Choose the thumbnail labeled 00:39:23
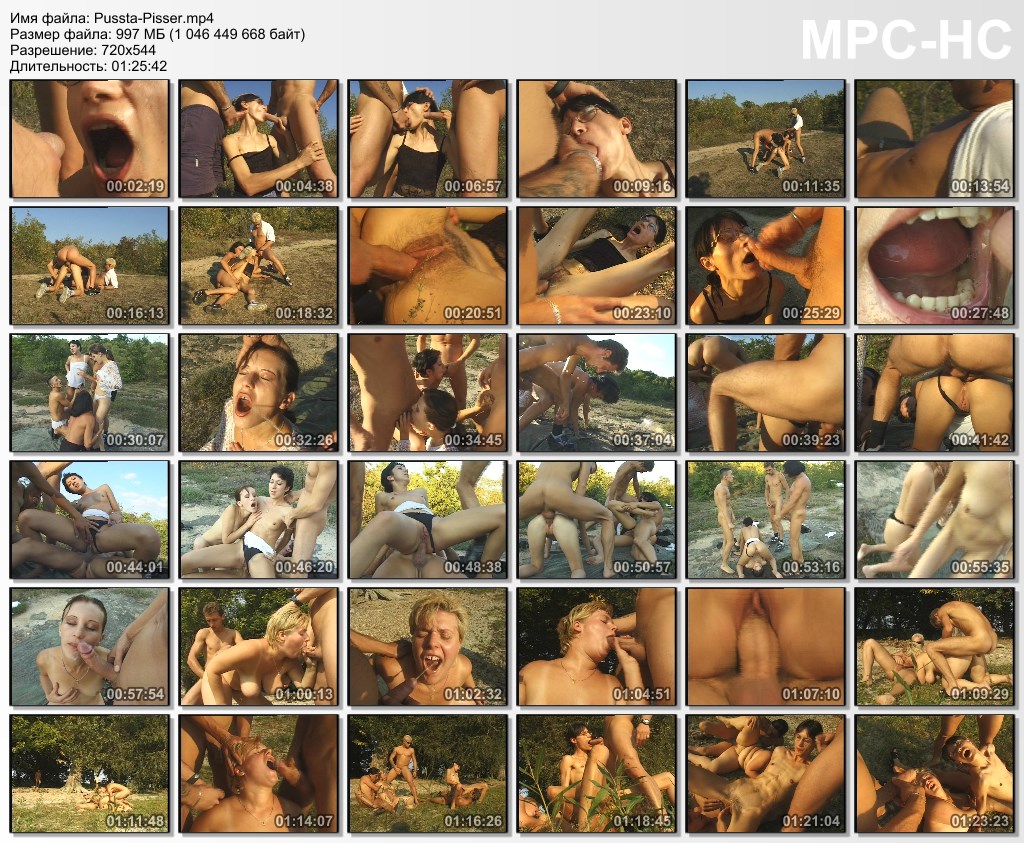This screenshot has height=843, width=1024. [765, 392]
